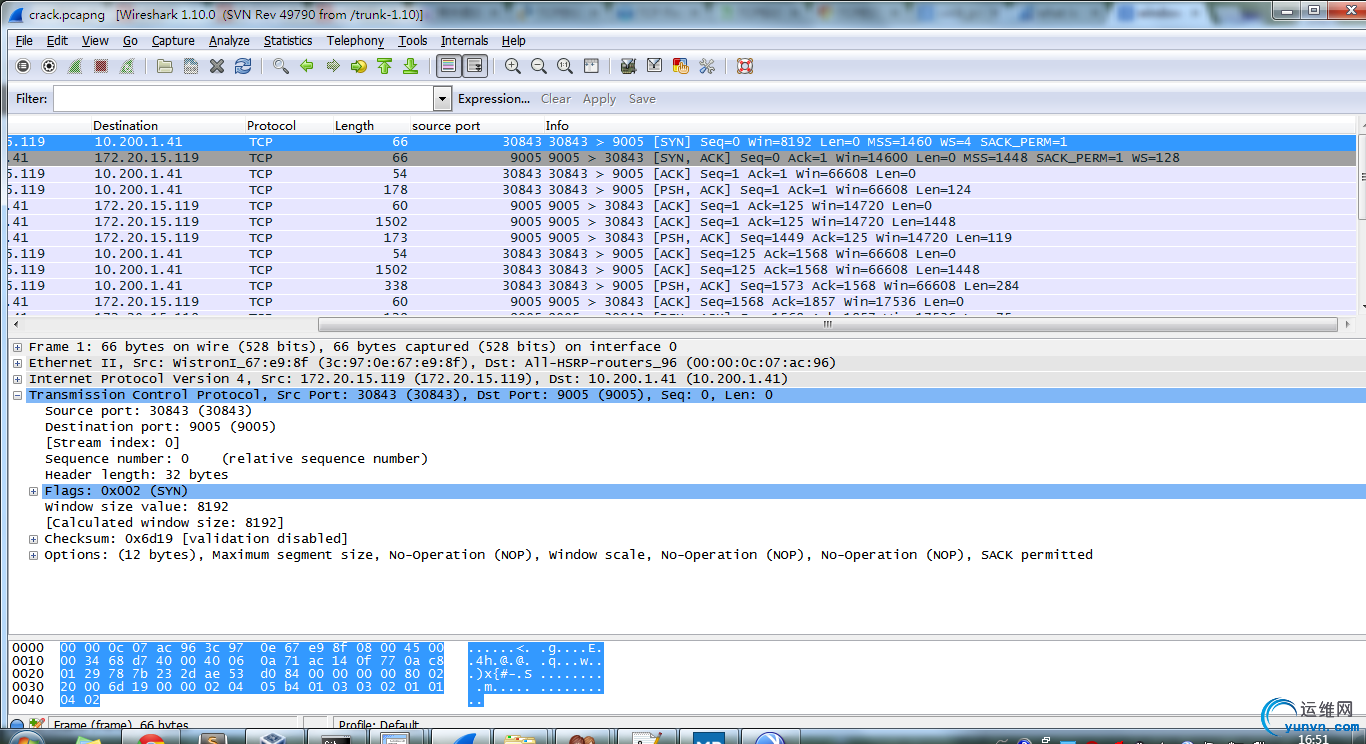1366x744 pixels.
Task: Sort by the Protocol column header
Action: 272,126
